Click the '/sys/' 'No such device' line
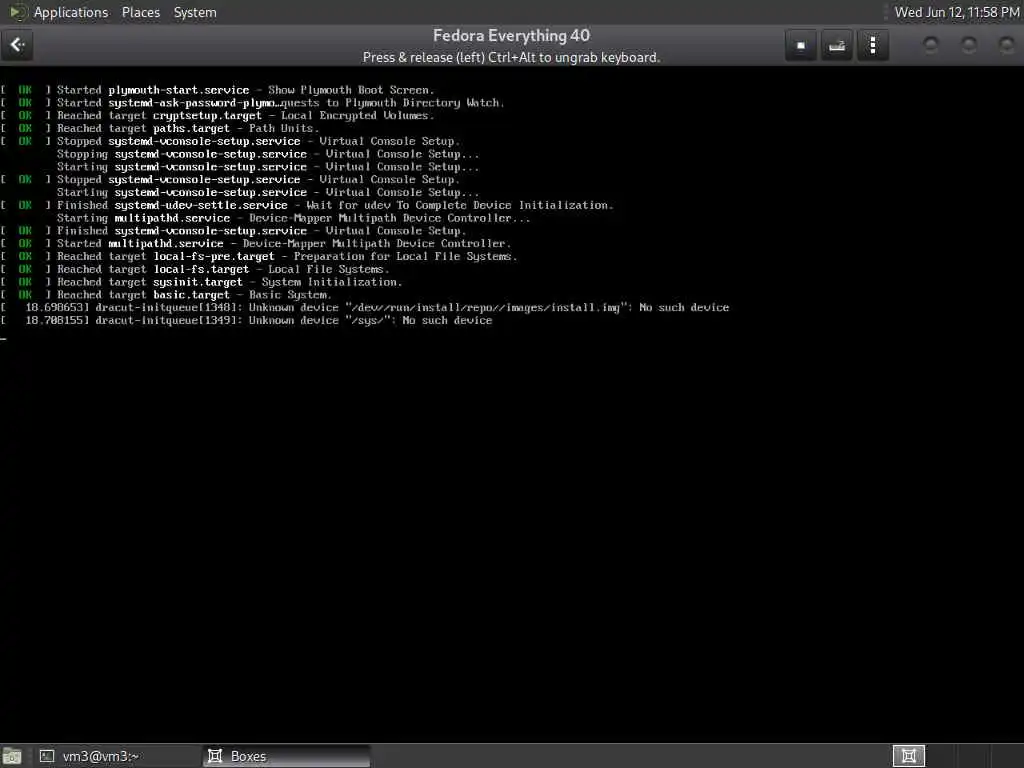This screenshot has height=768, width=1024. [246, 321]
